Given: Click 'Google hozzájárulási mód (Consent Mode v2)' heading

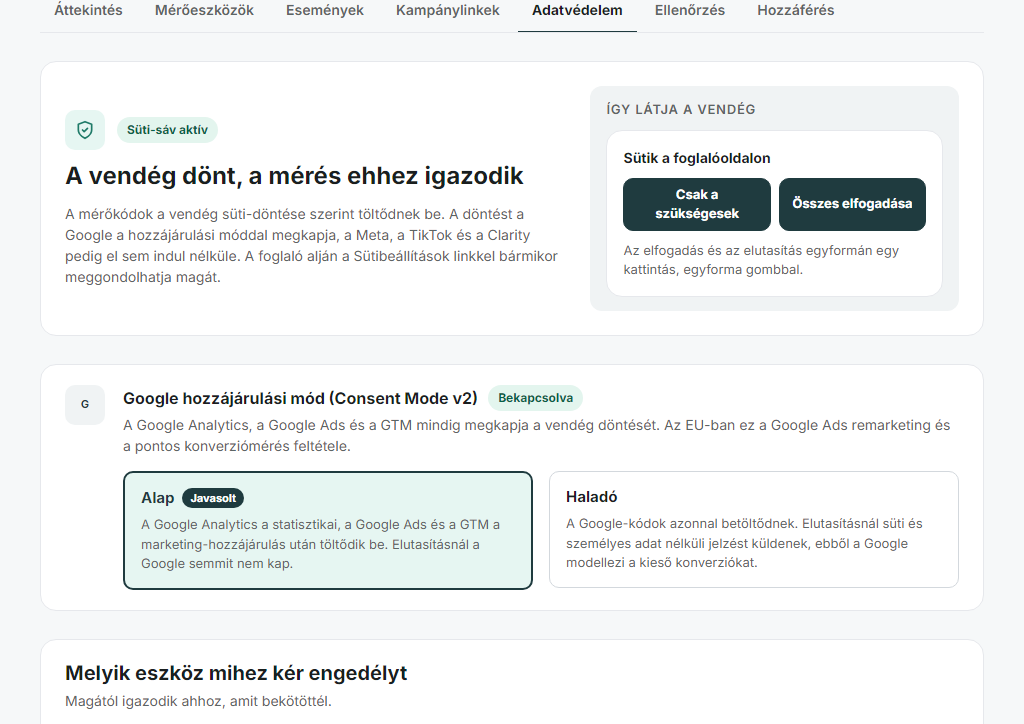Looking at the screenshot, I should (x=300, y=399).
